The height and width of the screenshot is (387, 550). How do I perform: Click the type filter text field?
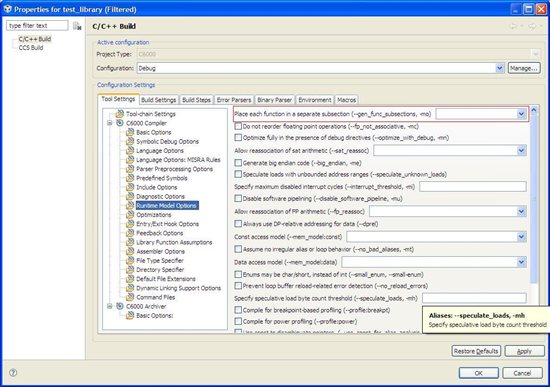pos(37,26)
